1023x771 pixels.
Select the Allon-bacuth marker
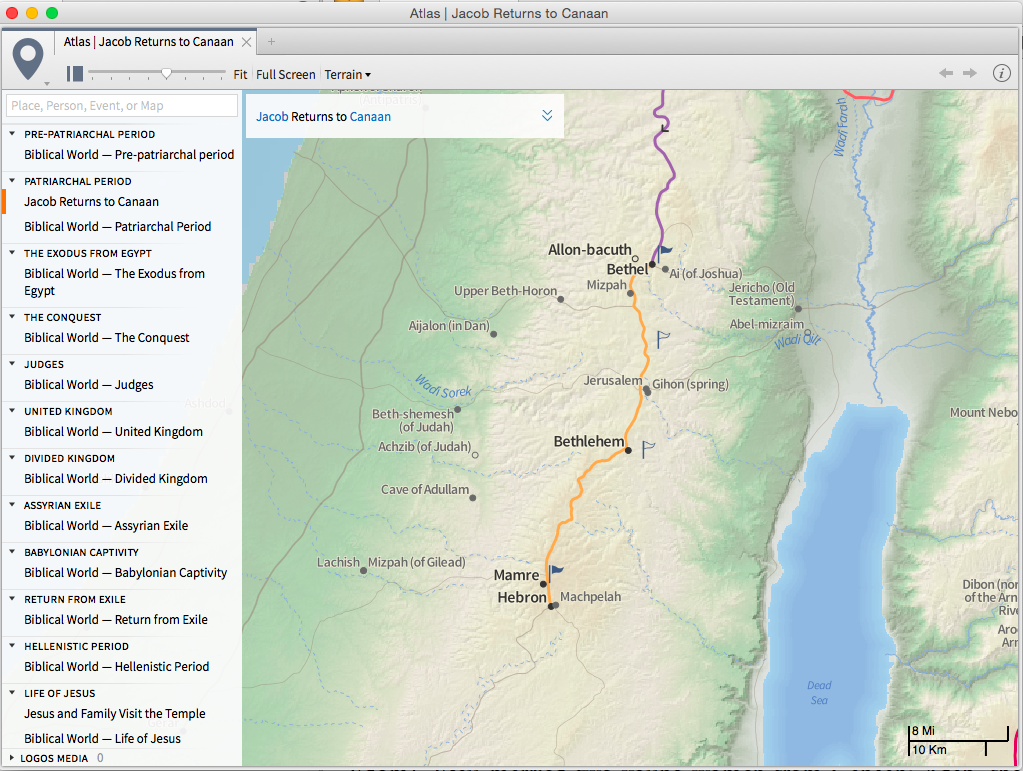point(635,259)
